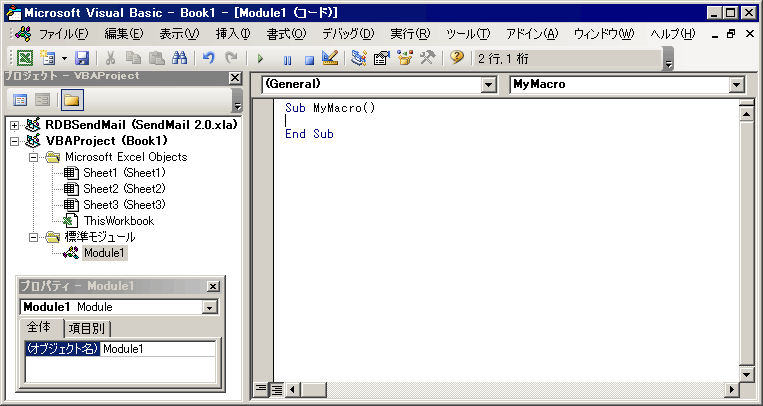This screenshot has height=406, width=763.
Task: Open the ツール(T) menu
Action: 468,34
